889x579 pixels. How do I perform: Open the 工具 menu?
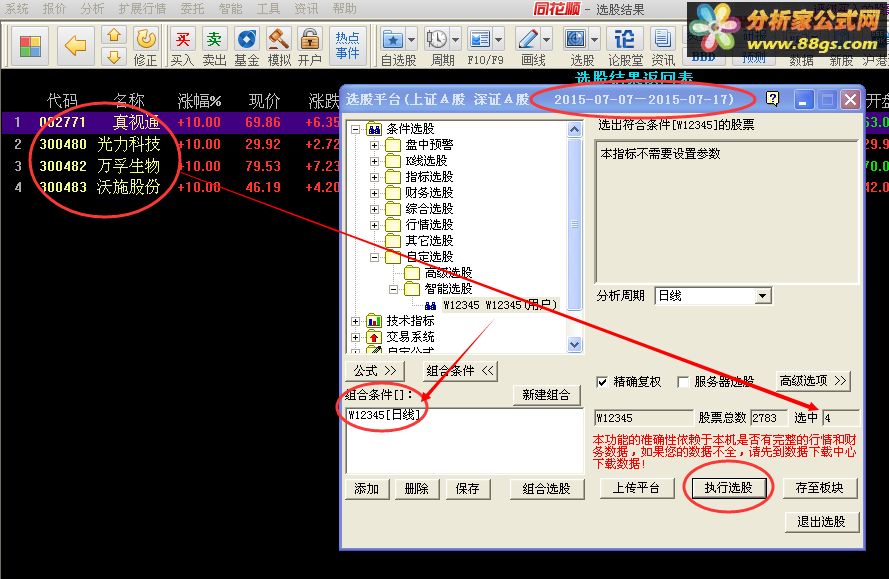click(x=268, y=9)
